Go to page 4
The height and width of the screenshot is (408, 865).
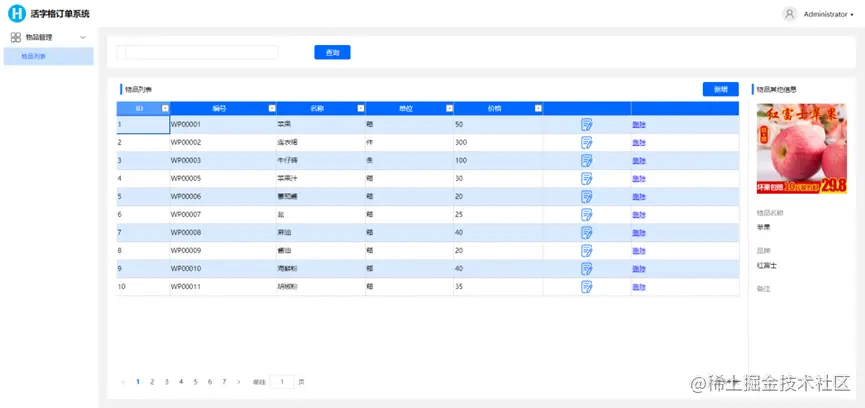[x=181, y=382]
